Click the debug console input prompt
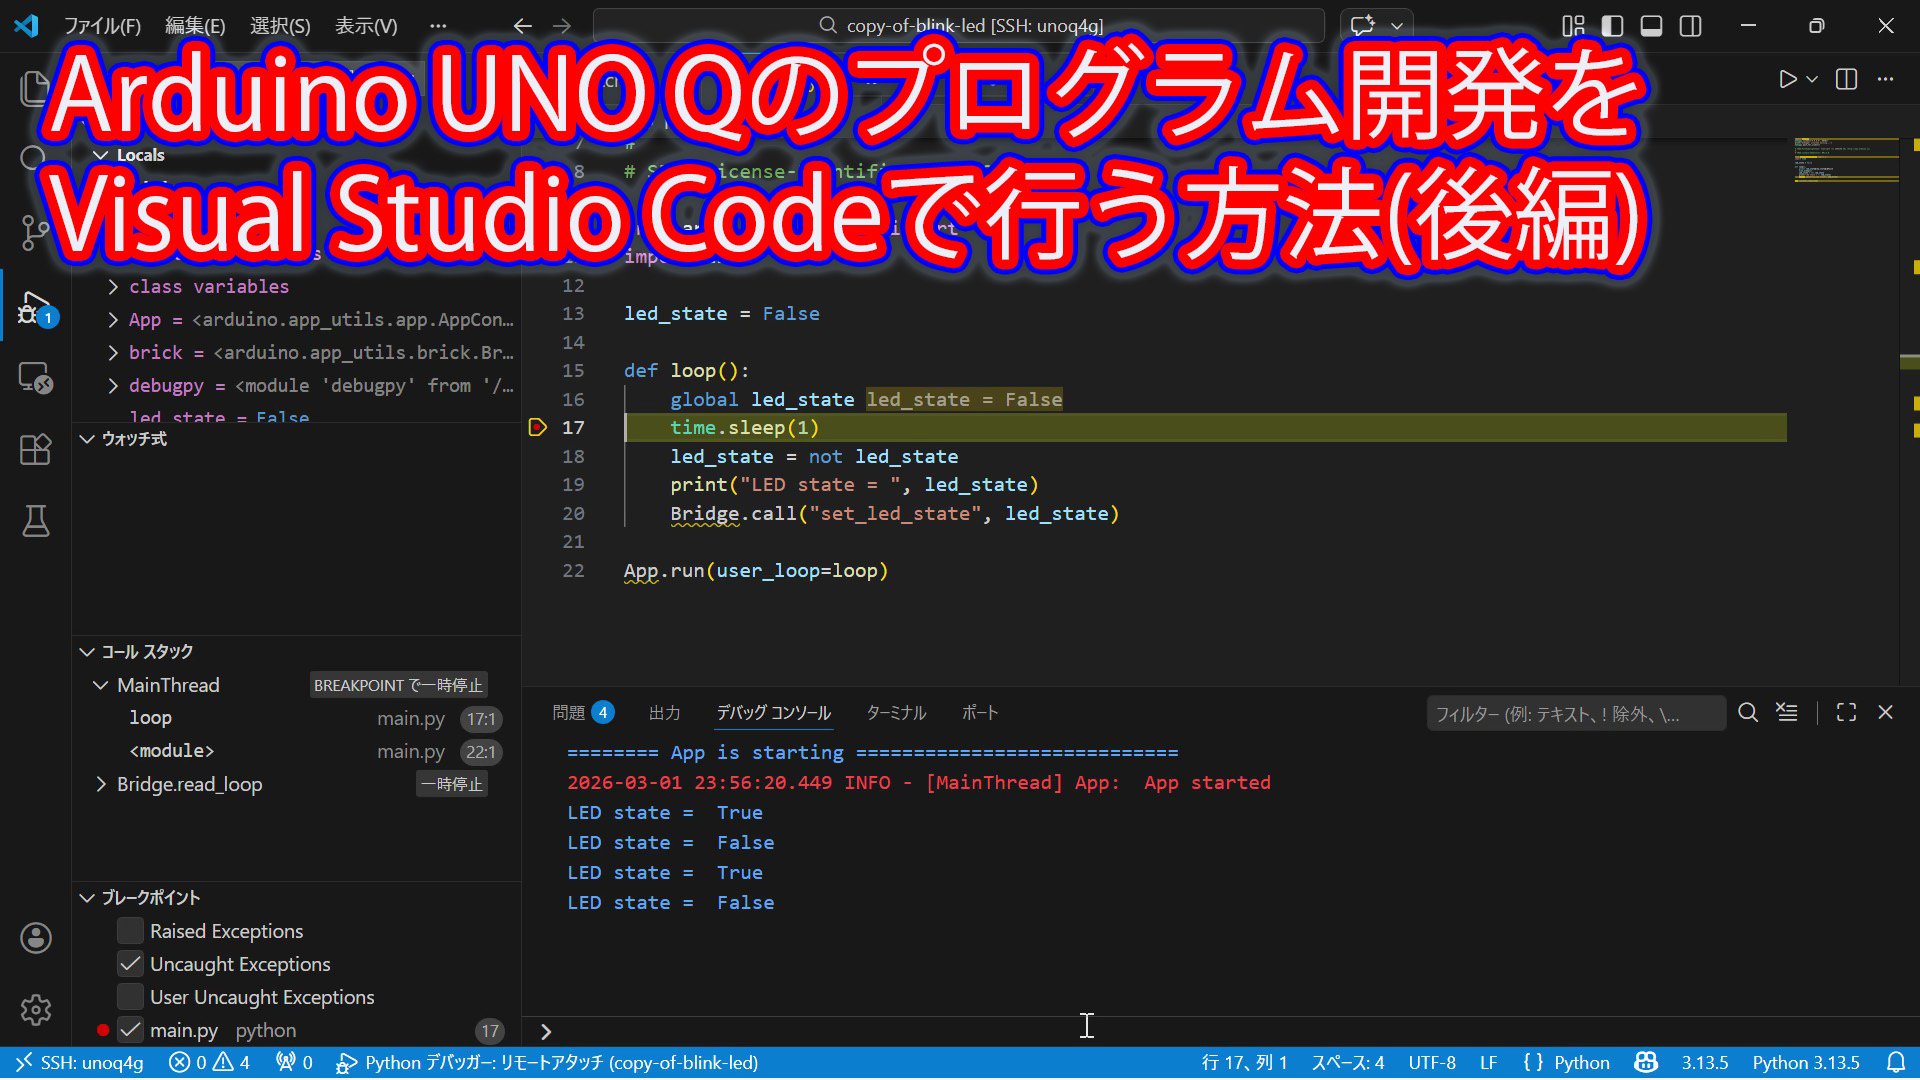 [1220, 1031]
